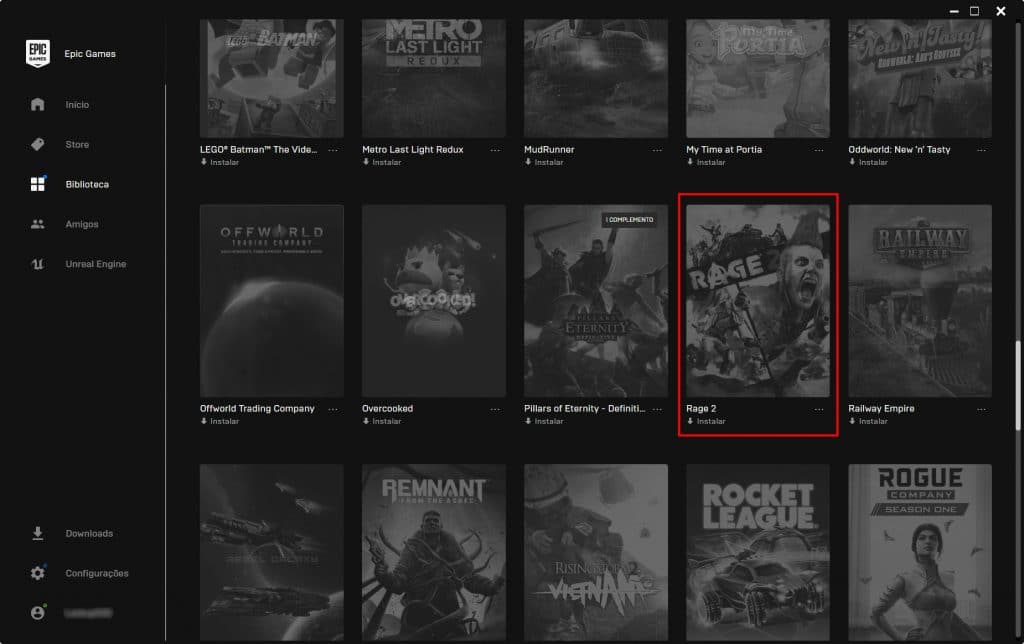The image size is (1024, 644).
Task: Open the Metro Last Light Redux cover
Action: 434,78
